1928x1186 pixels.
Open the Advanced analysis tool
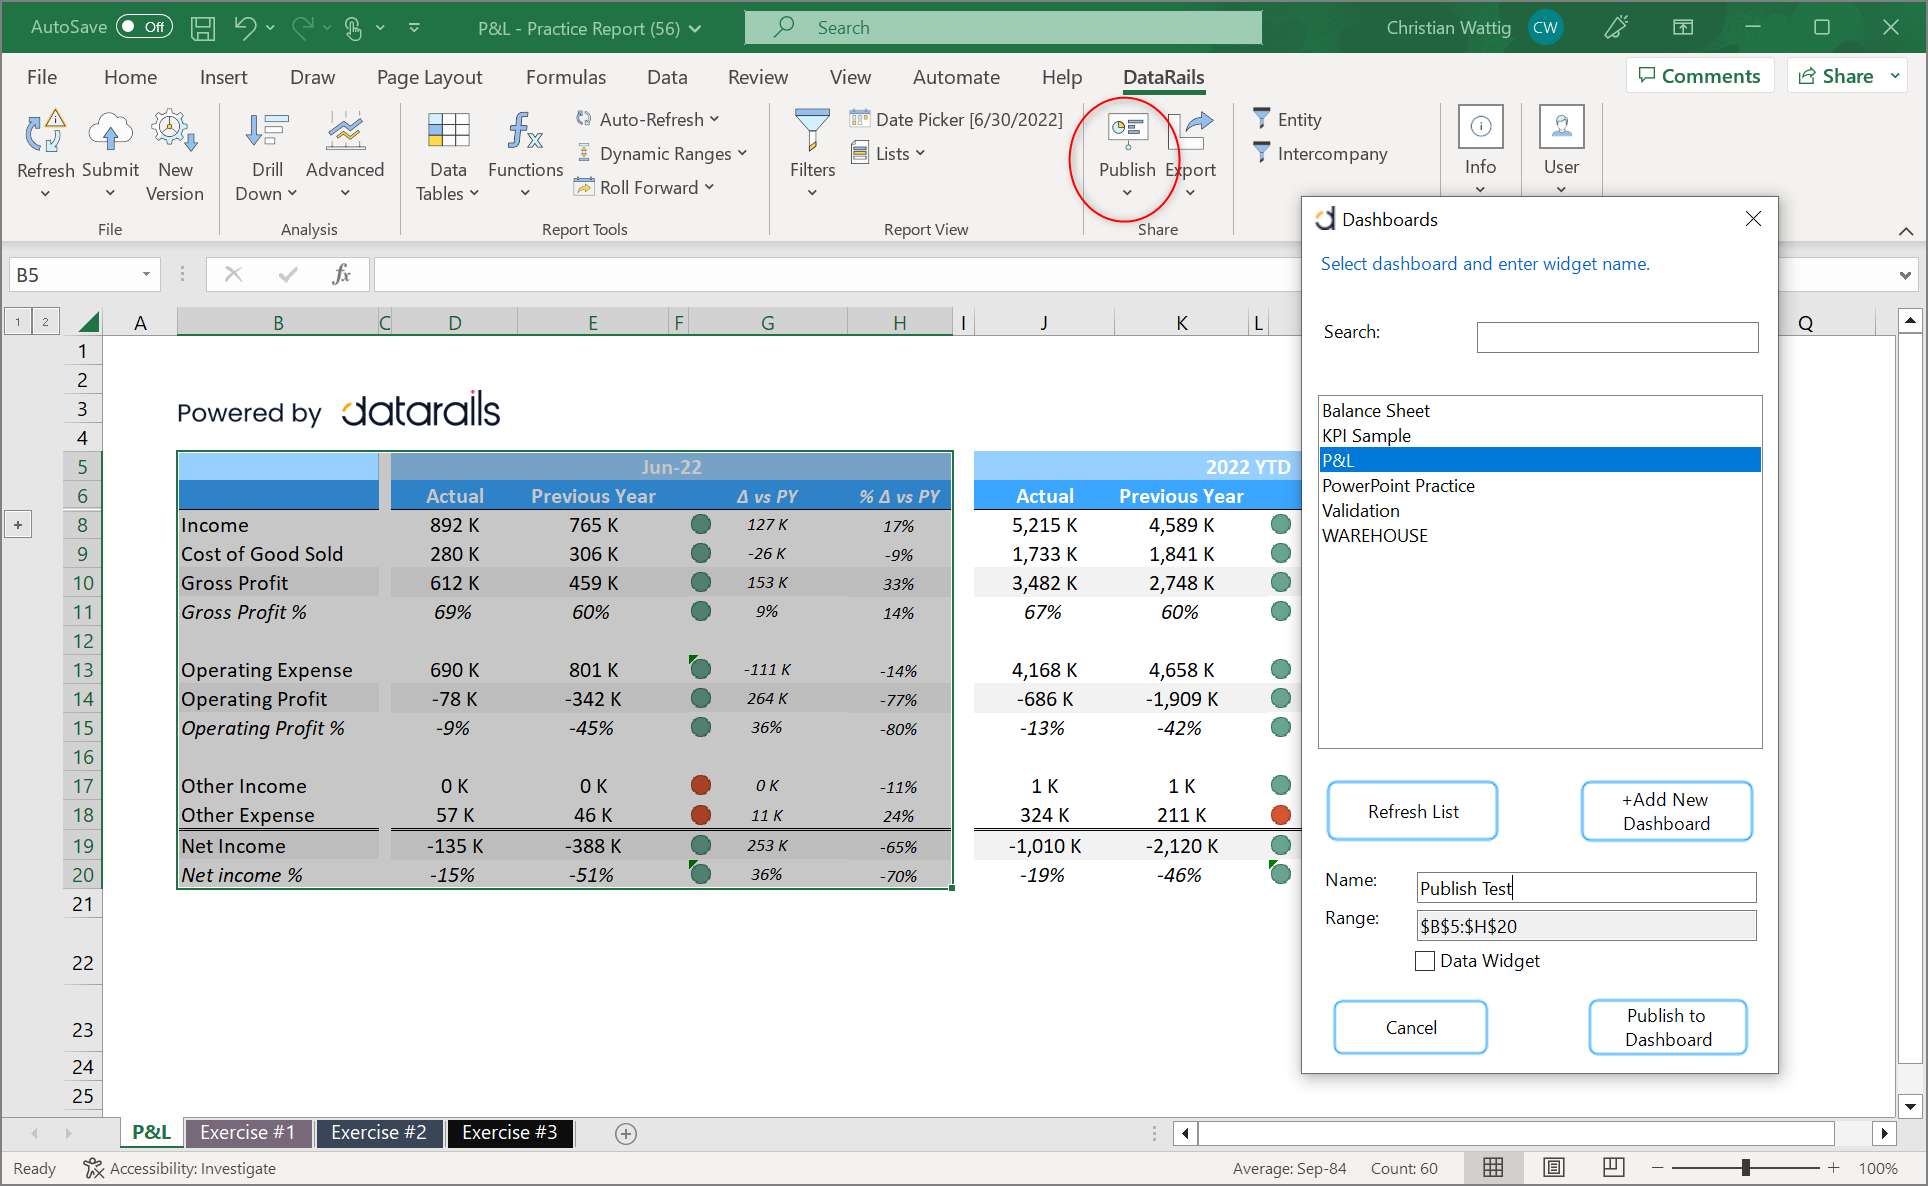(345, 155)
